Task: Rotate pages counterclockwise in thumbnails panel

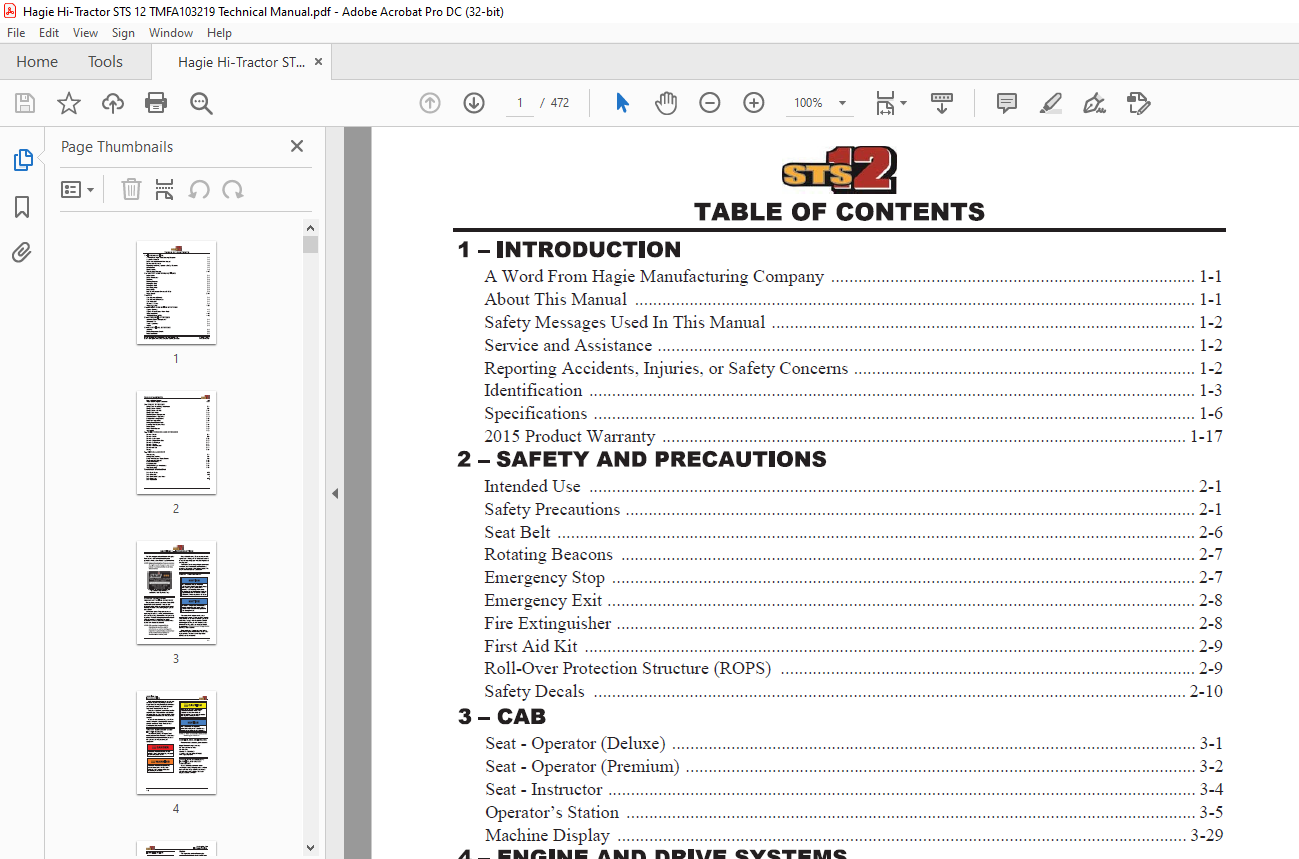Action: (199, 189)
